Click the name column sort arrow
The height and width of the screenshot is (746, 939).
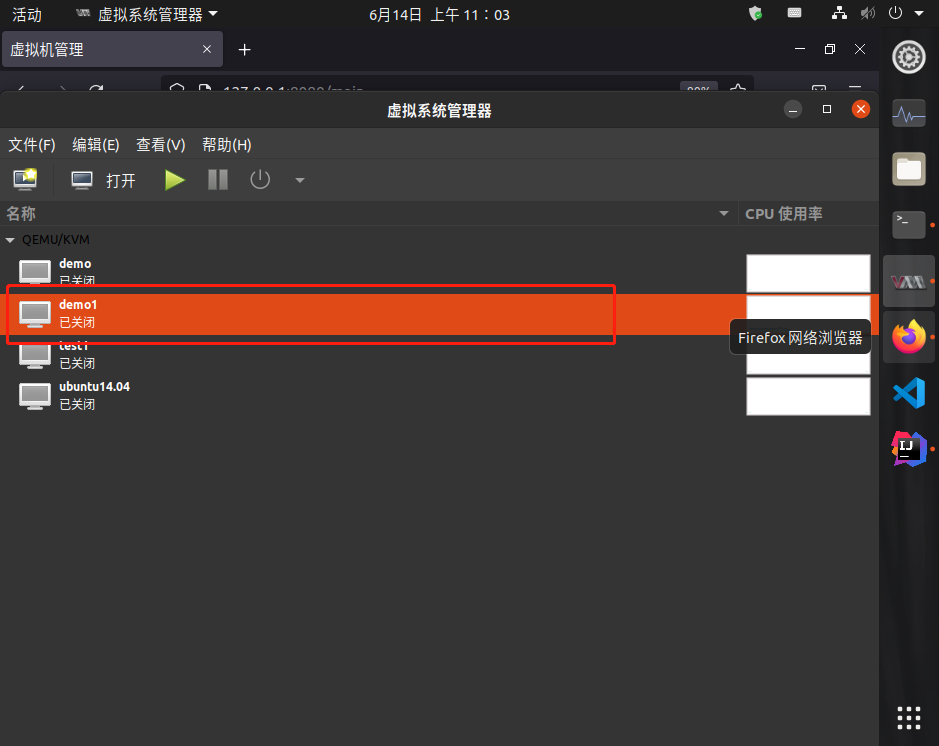[724, 214]
